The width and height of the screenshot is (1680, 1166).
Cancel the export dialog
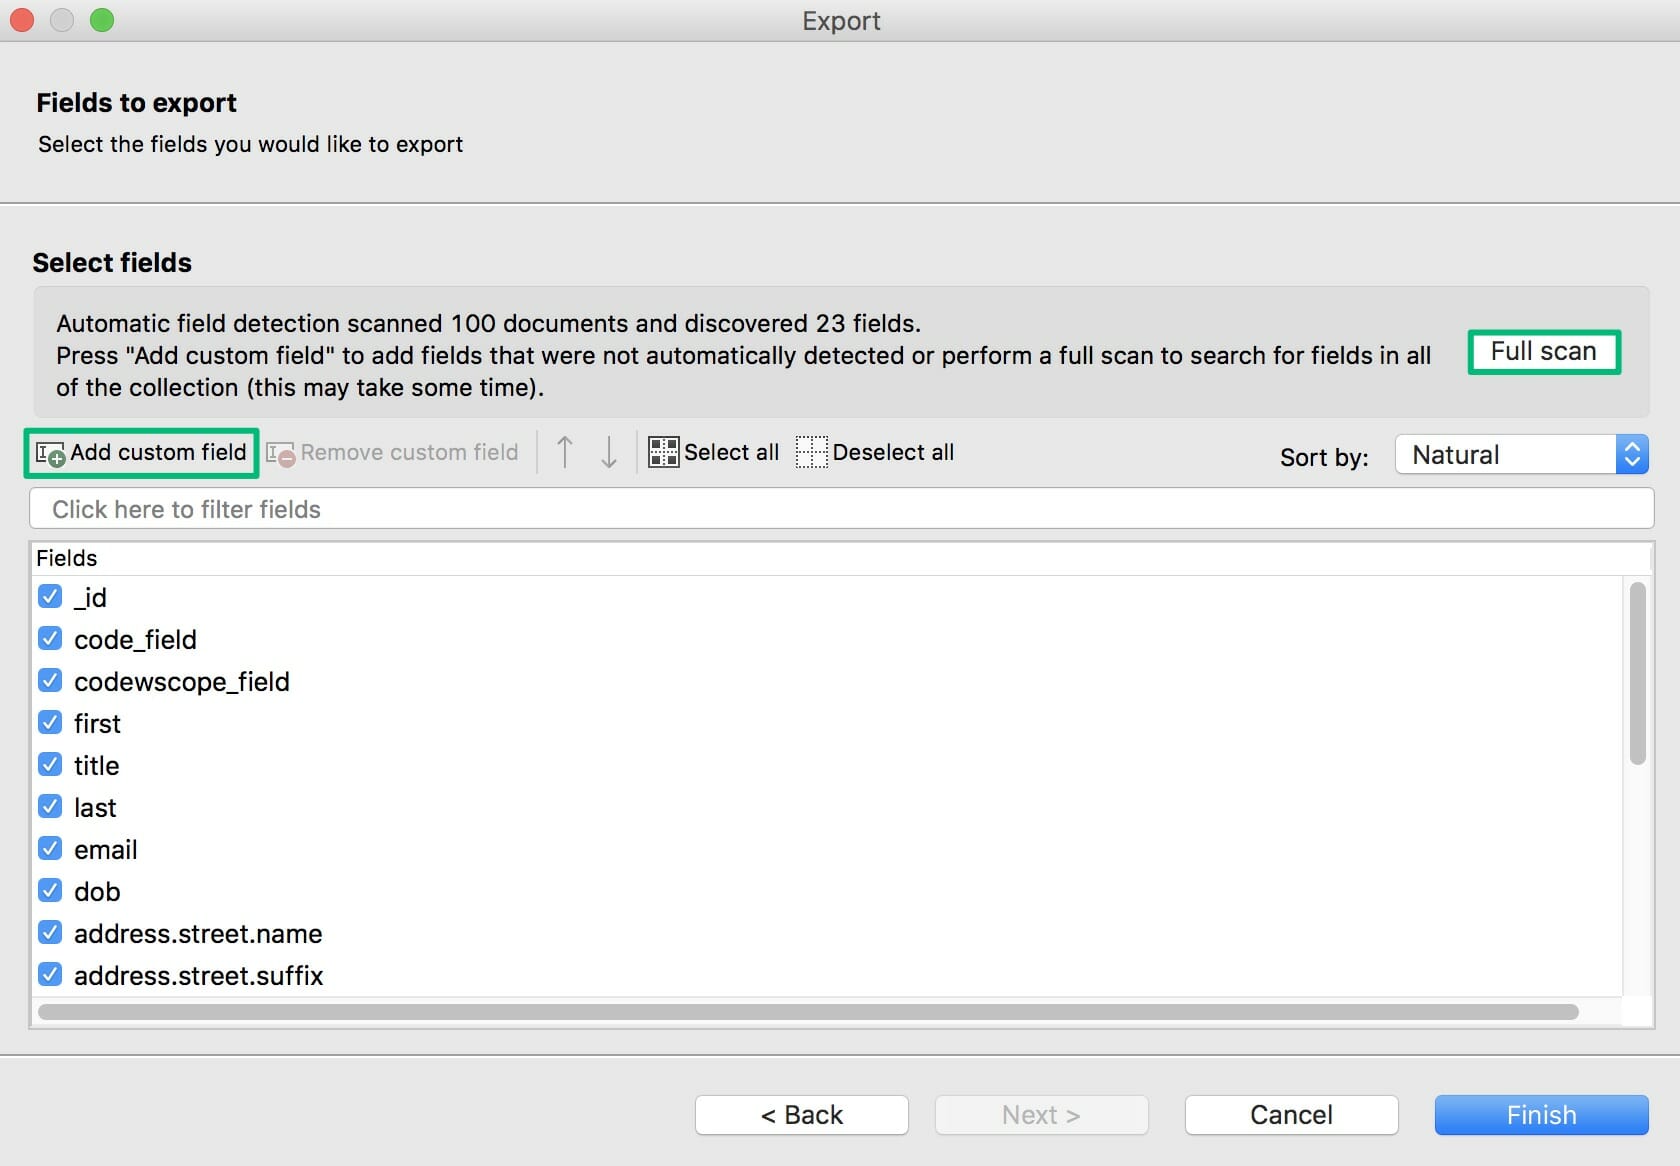(x=1291, y=1115)
